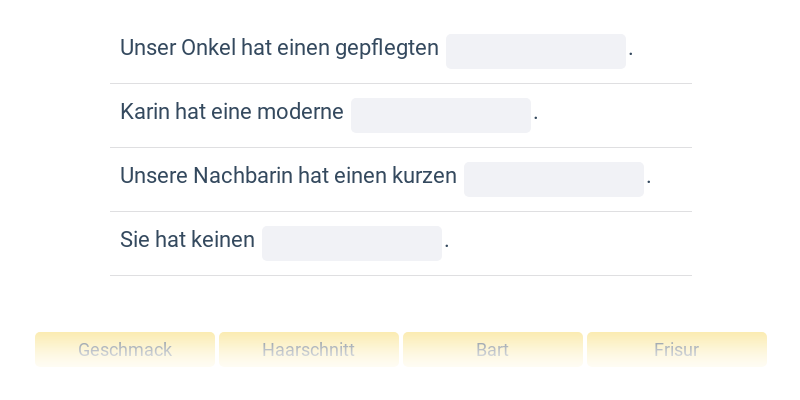This screenshot has height=400, width=800.
Task: Choose the Frisur word tile
Action: (676, 350)
